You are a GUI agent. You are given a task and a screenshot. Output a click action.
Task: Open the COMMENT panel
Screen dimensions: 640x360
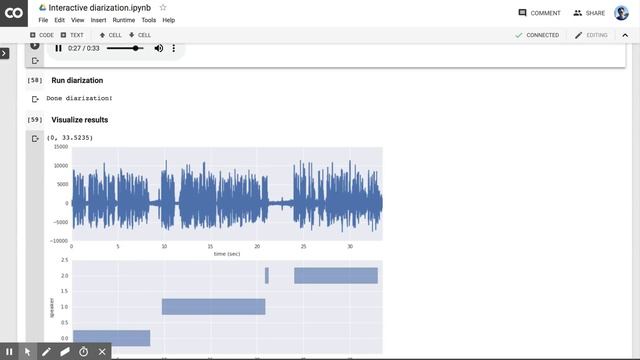(x=539, y=13)
